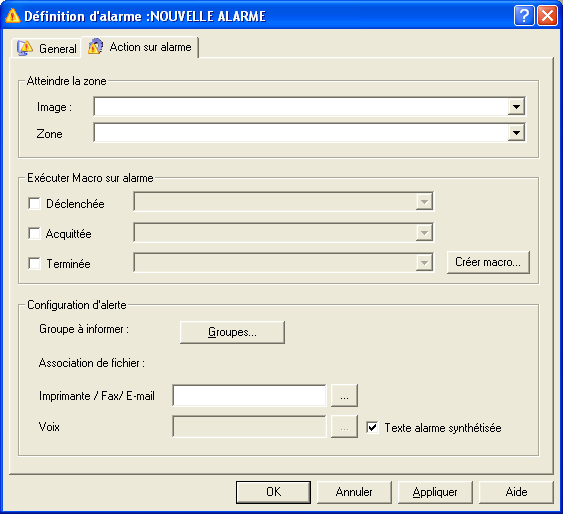Click the title bar help question mark
Image resolution: width=563 pixels, height=514 pixels.
point(524,16)
